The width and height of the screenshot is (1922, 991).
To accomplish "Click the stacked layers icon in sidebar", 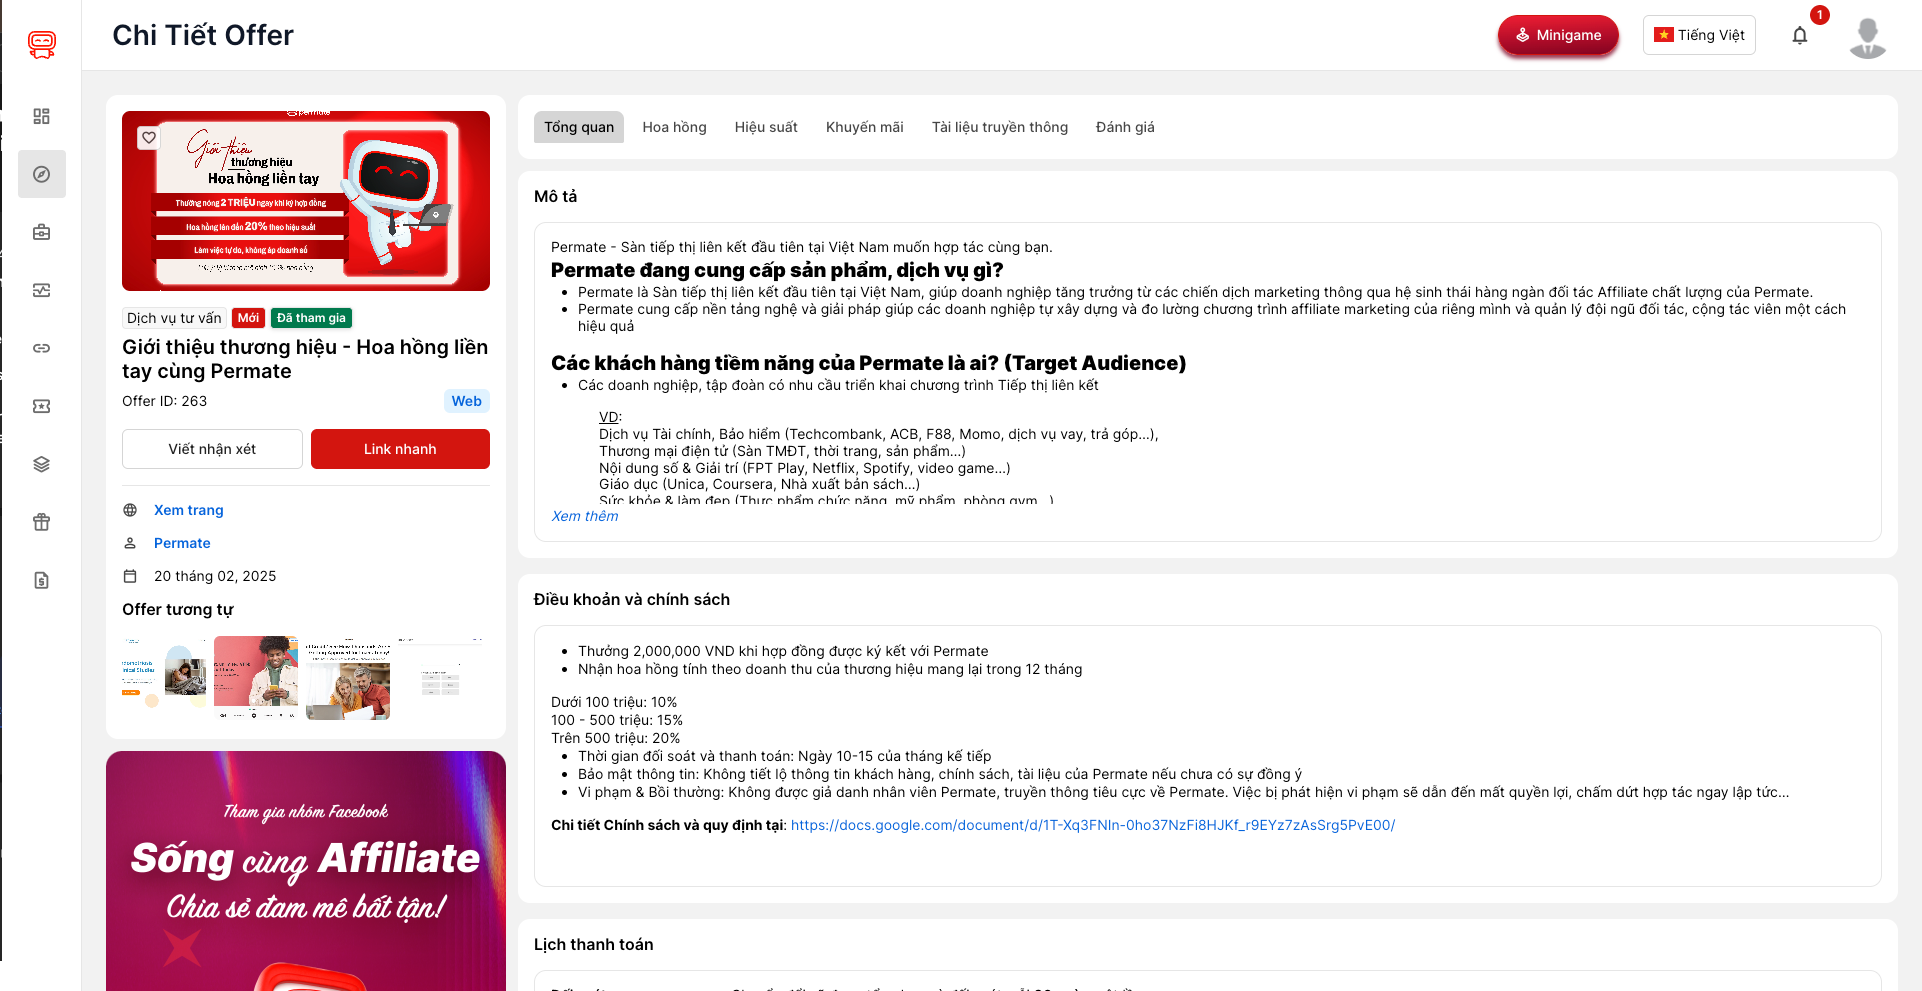I will coord(41,464).
